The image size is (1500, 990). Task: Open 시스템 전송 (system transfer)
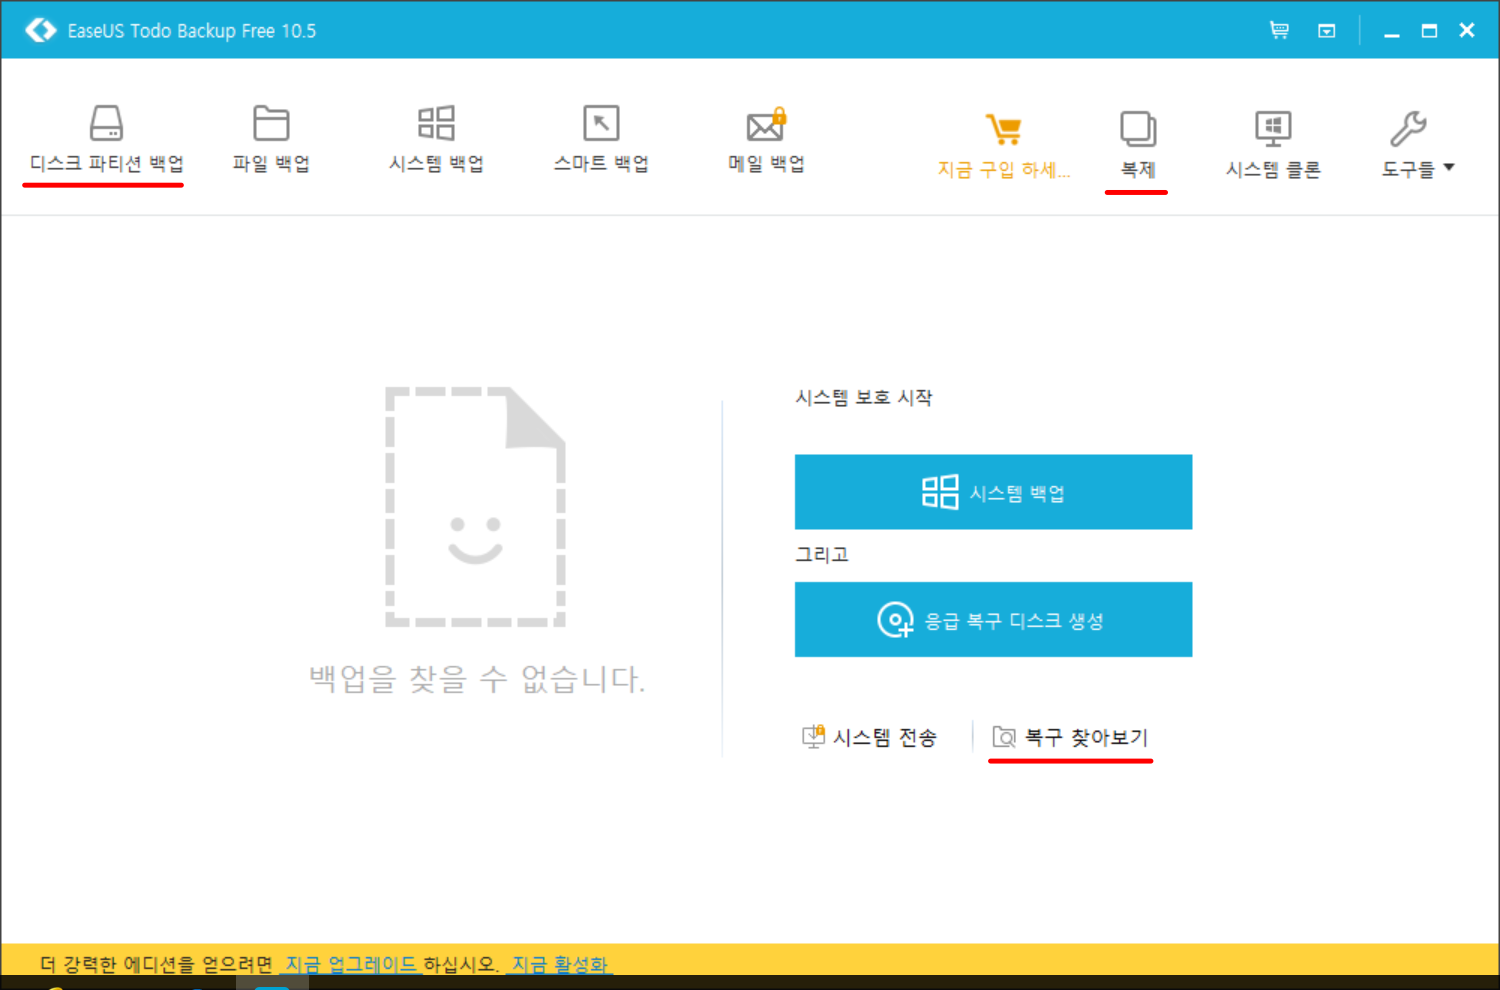click(870, 738)
